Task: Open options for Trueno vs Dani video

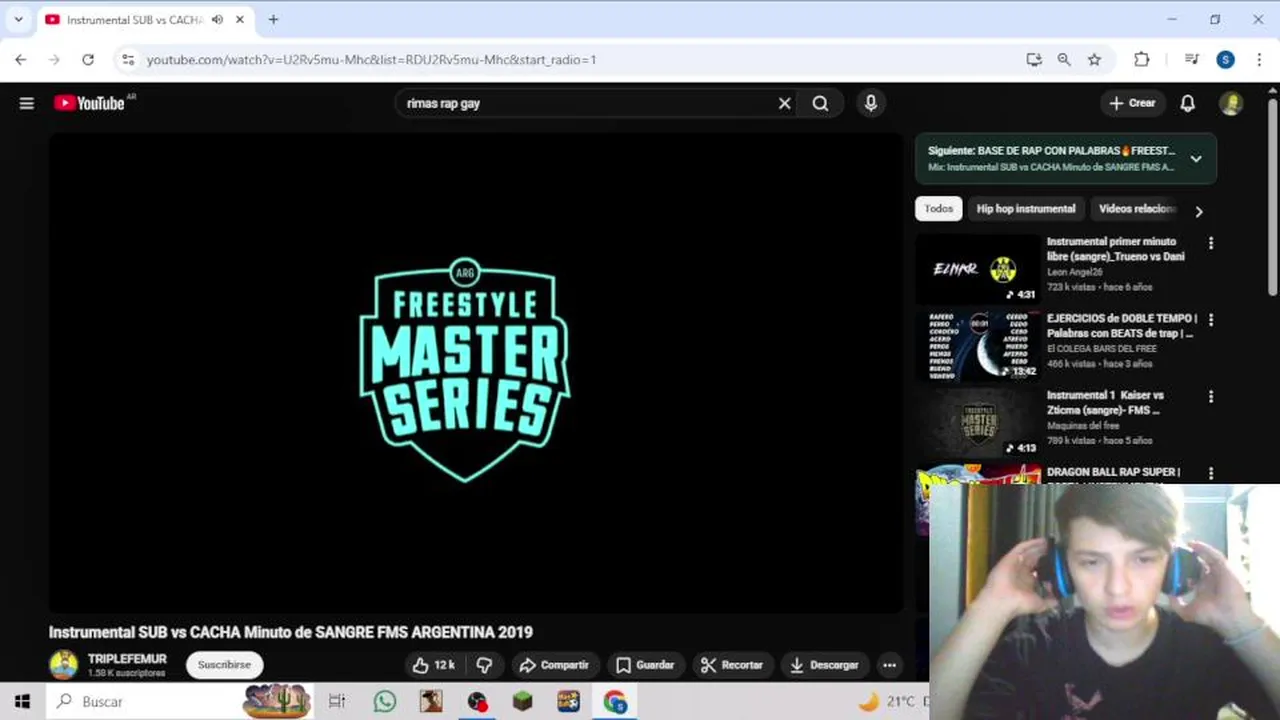Action: pos(1211,243)
